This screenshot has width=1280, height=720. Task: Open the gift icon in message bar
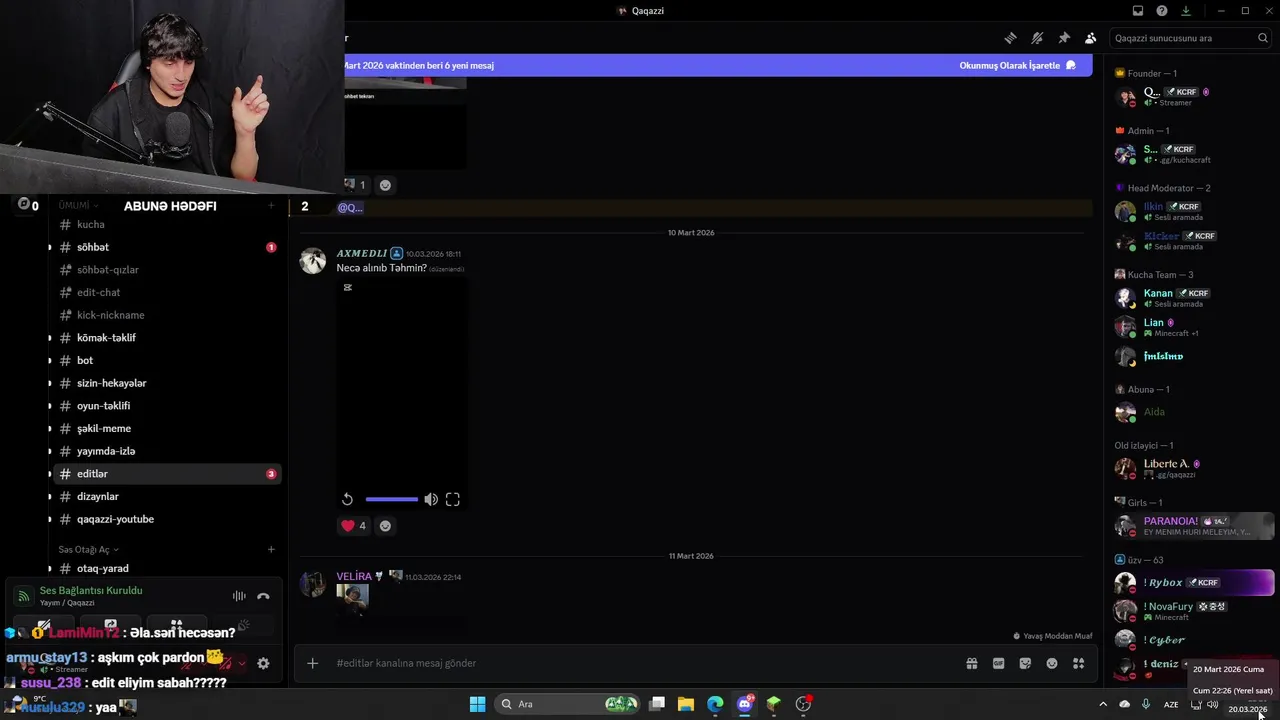[971, 663]
